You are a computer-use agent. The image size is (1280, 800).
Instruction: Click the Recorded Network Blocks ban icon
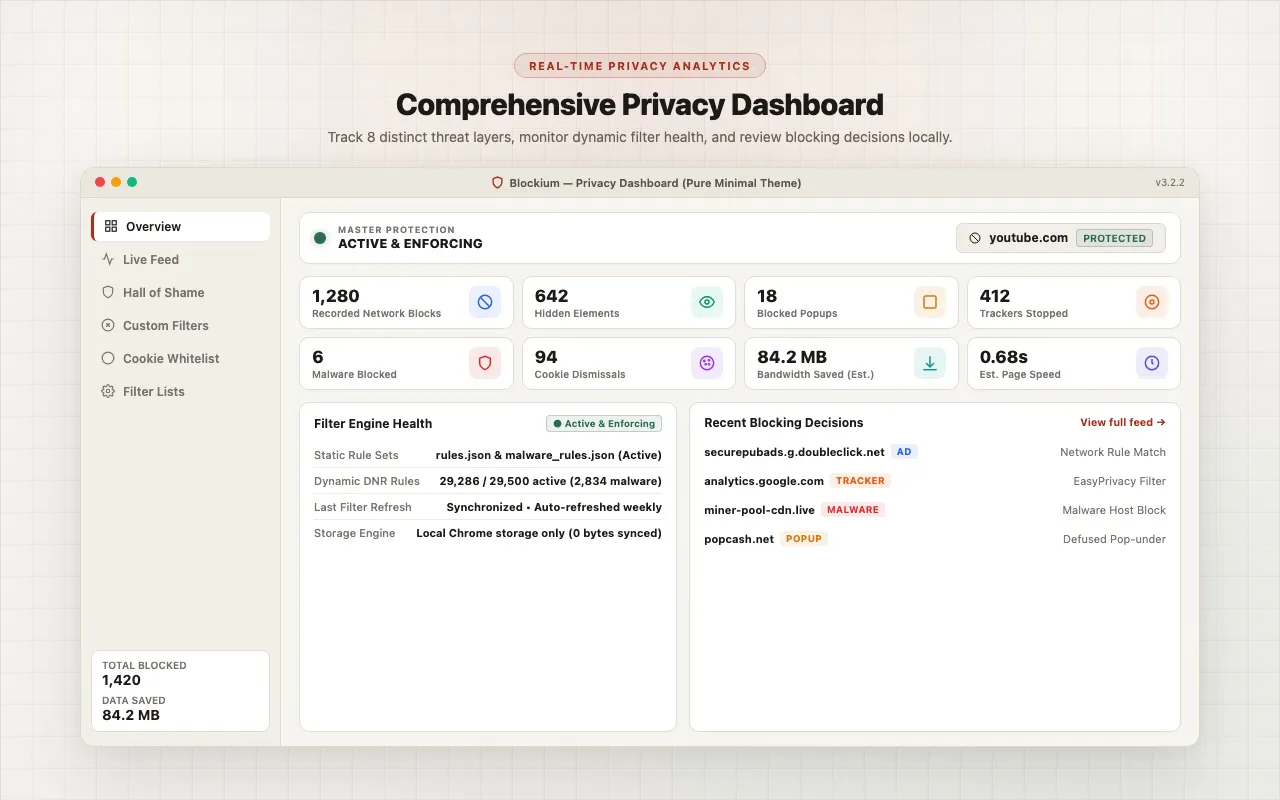(485, 302)
